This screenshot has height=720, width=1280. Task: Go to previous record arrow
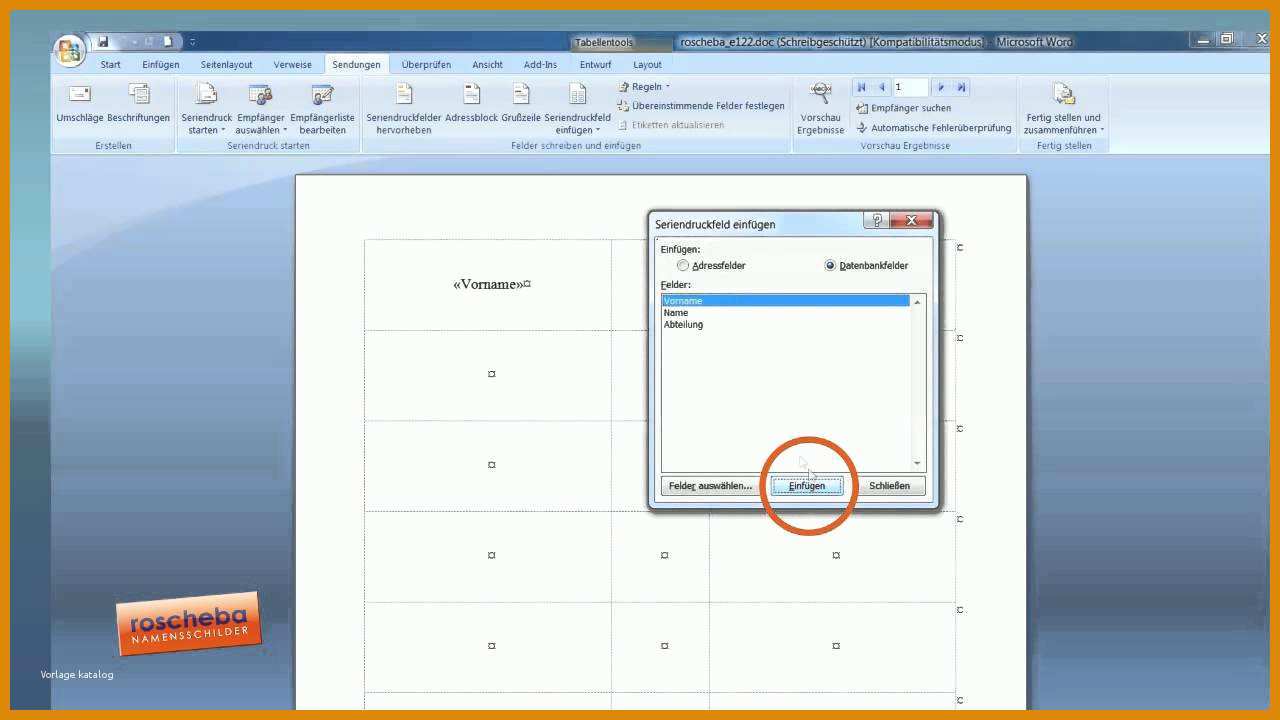(x=881, y=88)
